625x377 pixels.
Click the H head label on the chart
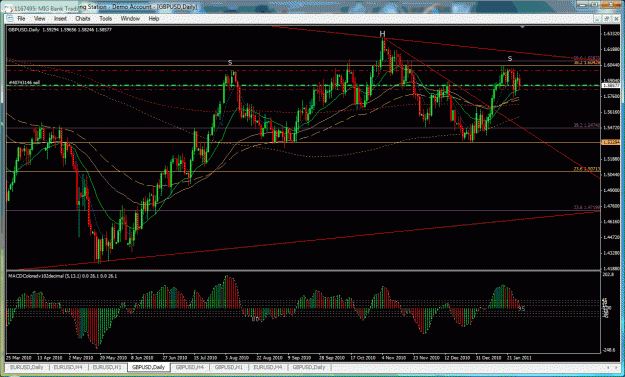click(382, 34)
